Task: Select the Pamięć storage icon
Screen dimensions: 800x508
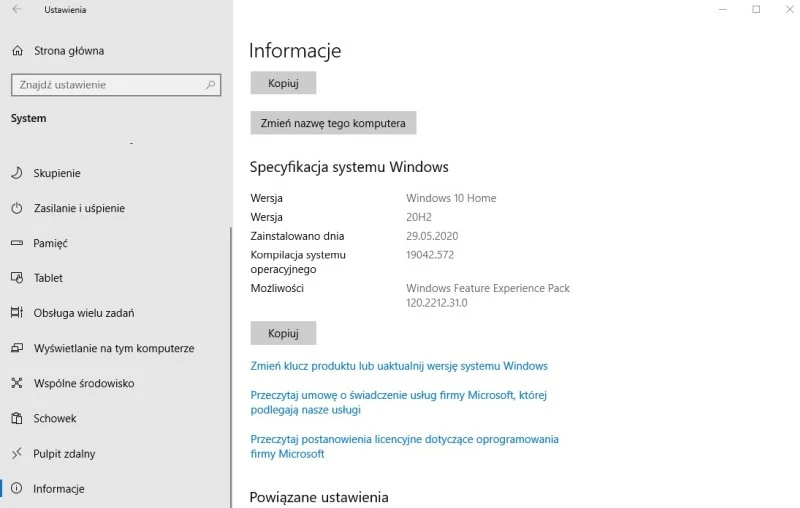Action: (x=17, y=243)
